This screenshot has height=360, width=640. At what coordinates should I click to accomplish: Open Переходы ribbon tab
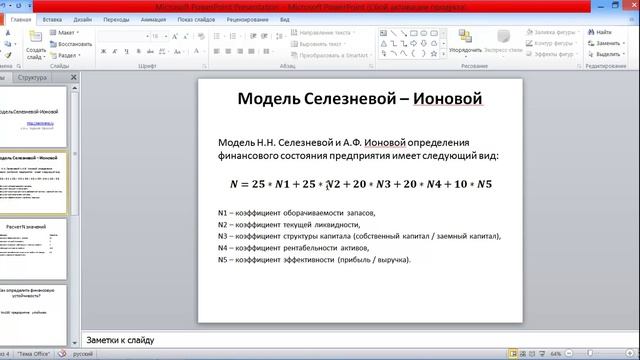(116, 19)
